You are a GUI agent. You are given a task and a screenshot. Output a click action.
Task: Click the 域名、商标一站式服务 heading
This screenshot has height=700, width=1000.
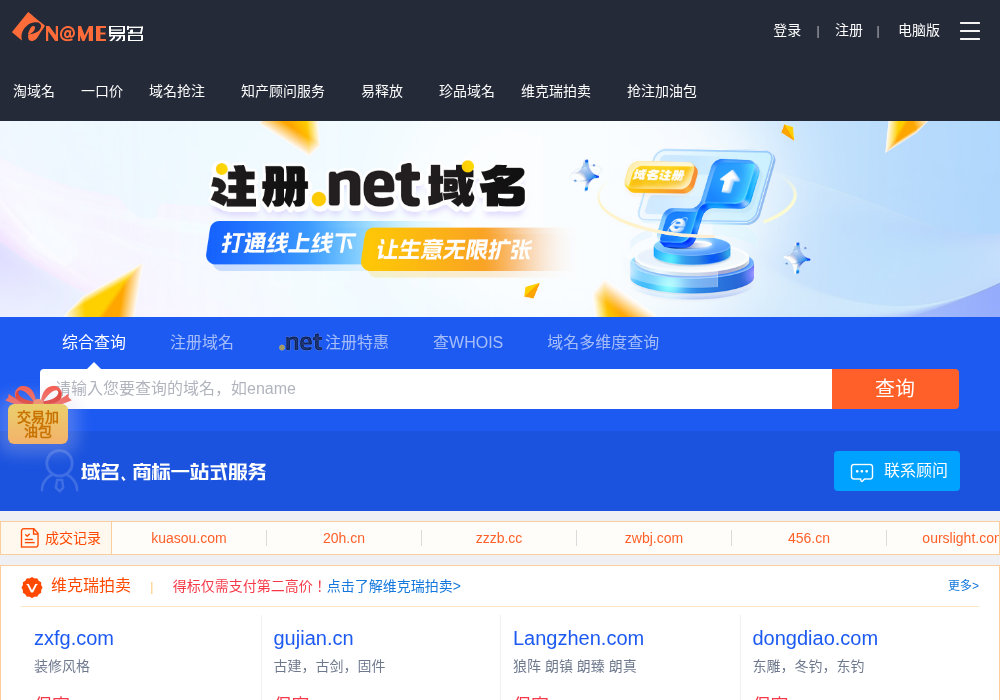(x=173, y=472)
